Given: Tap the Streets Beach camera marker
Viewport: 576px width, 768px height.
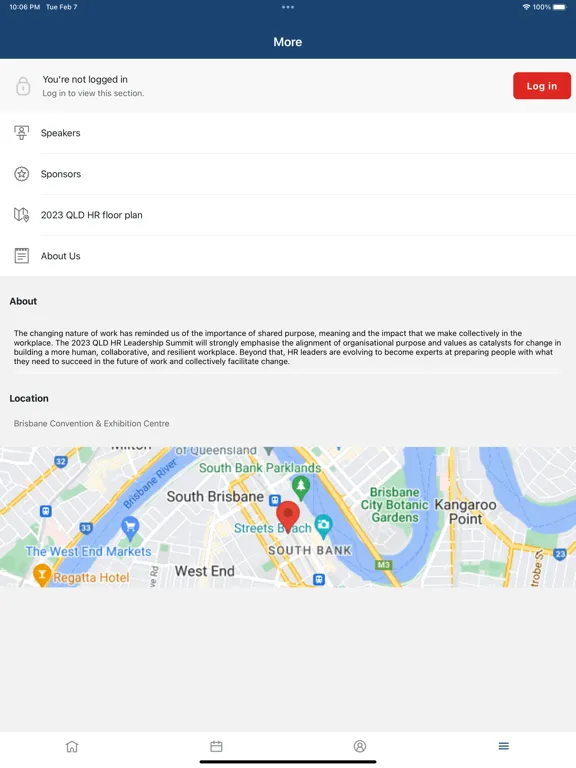Looking at the screenshot, I should point(323,527).
